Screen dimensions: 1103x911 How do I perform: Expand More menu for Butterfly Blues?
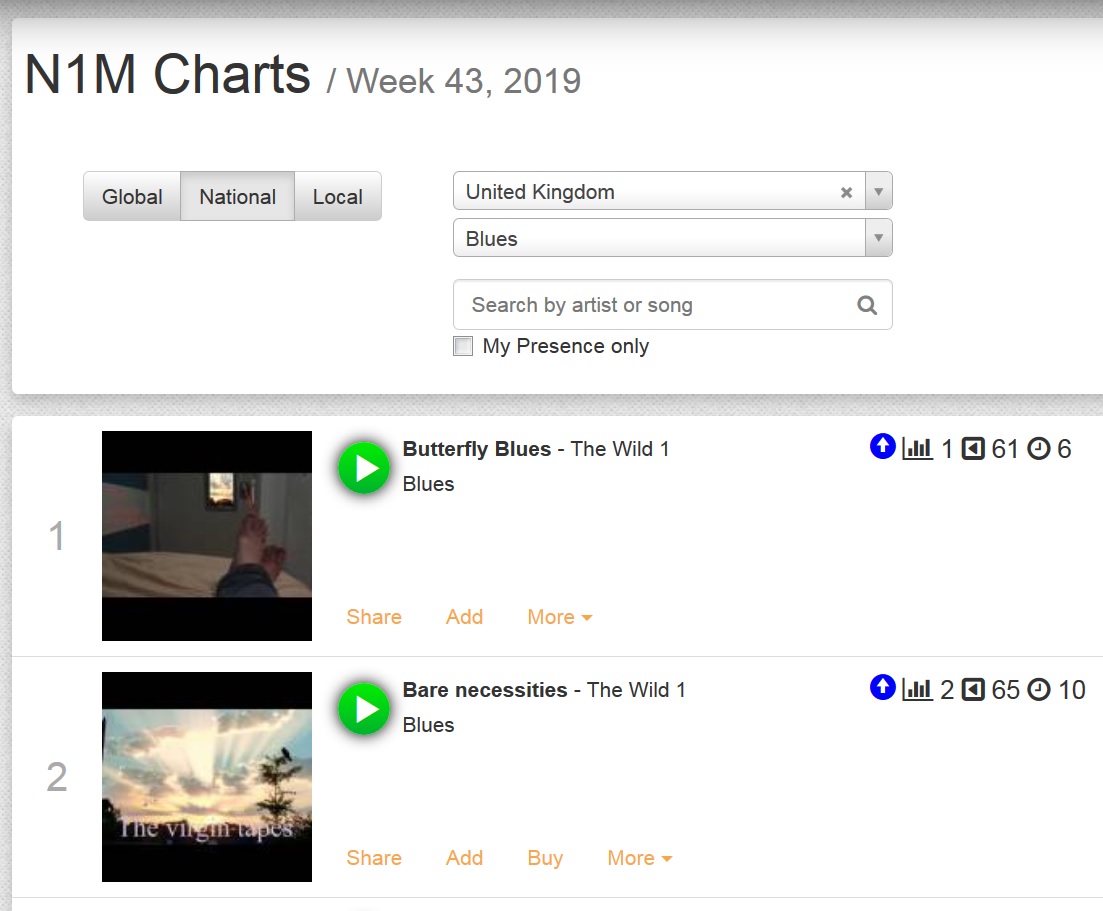(560, 617)
